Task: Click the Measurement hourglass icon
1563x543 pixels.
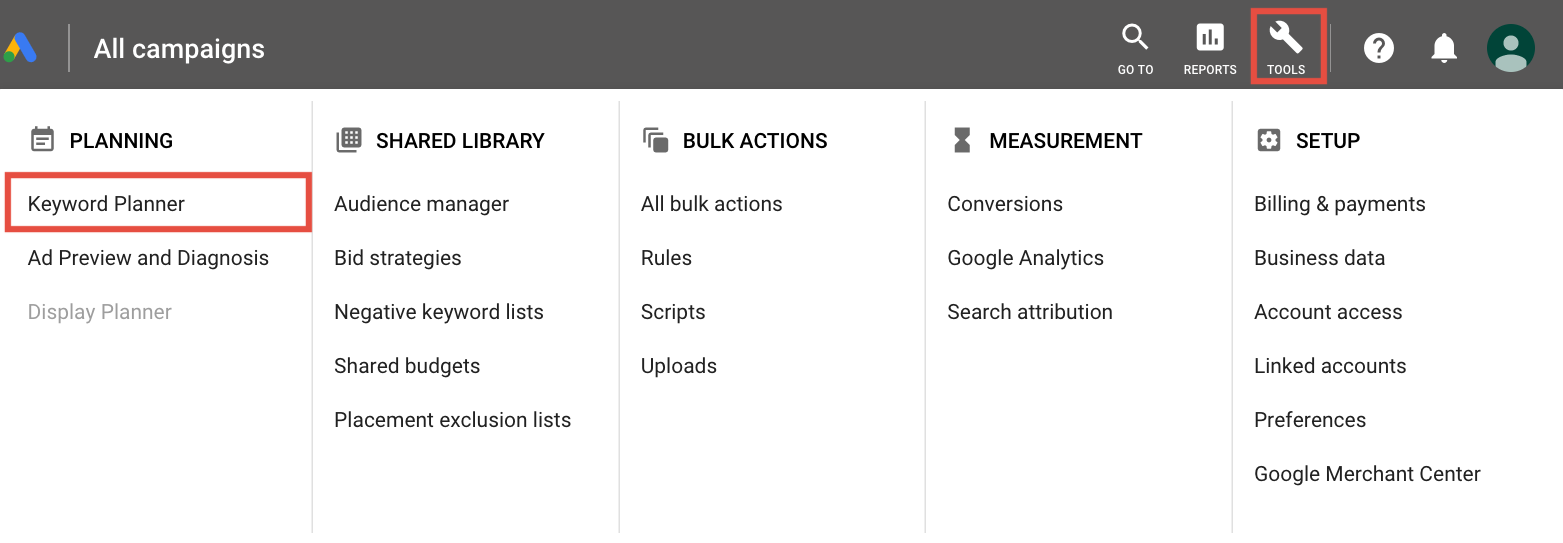Action: click(x=962, y=140)
